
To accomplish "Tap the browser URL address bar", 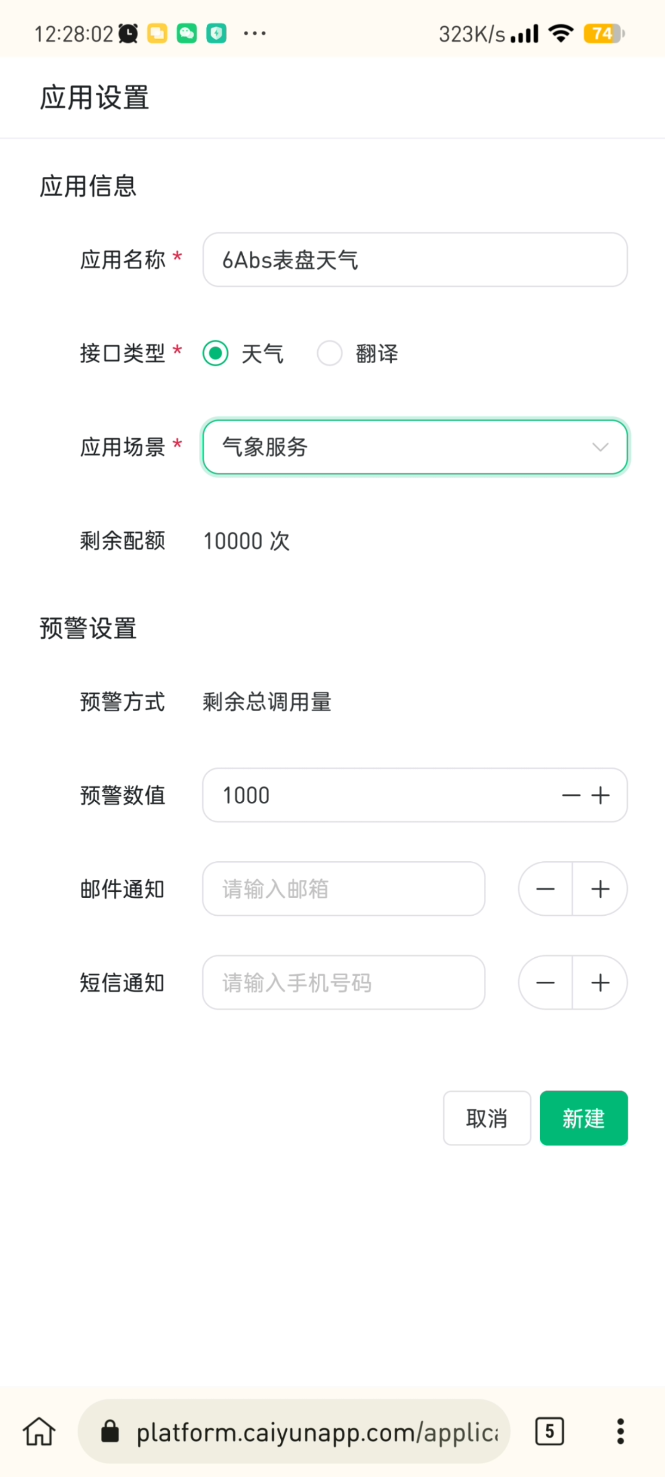I will 315,1432.
